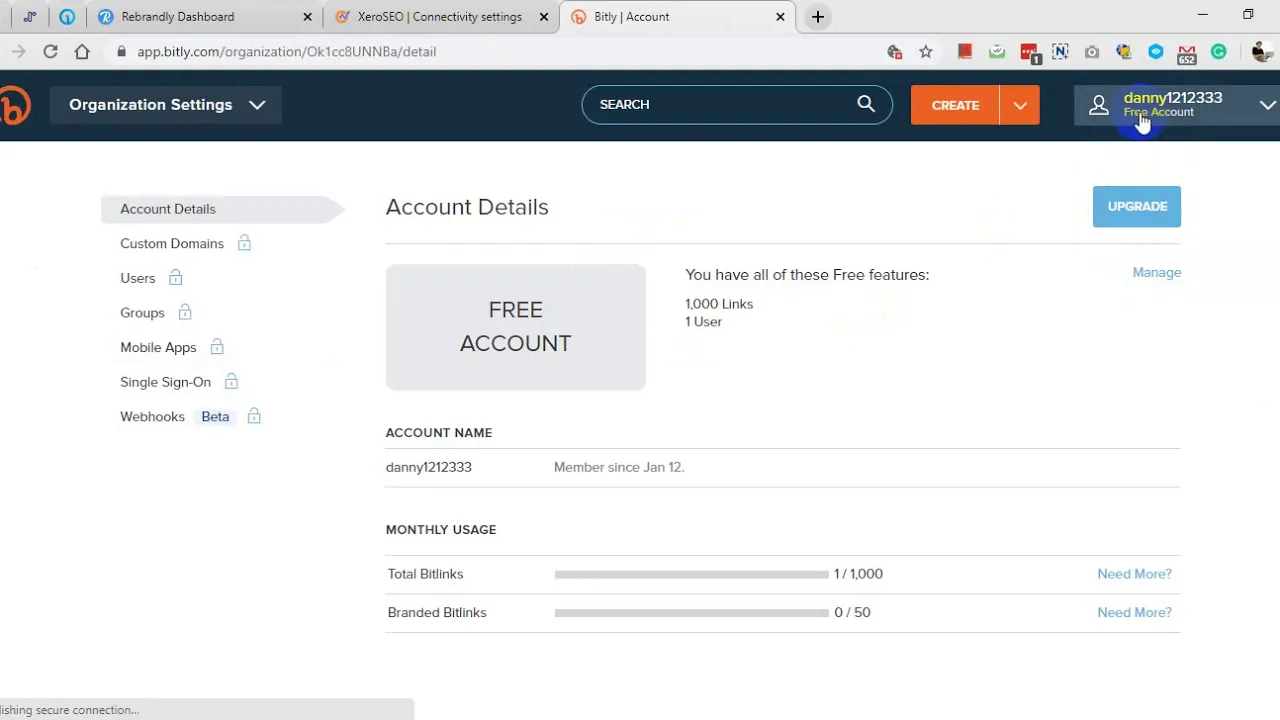Click the user profile silhouette icon

(x=1098, y=105)
